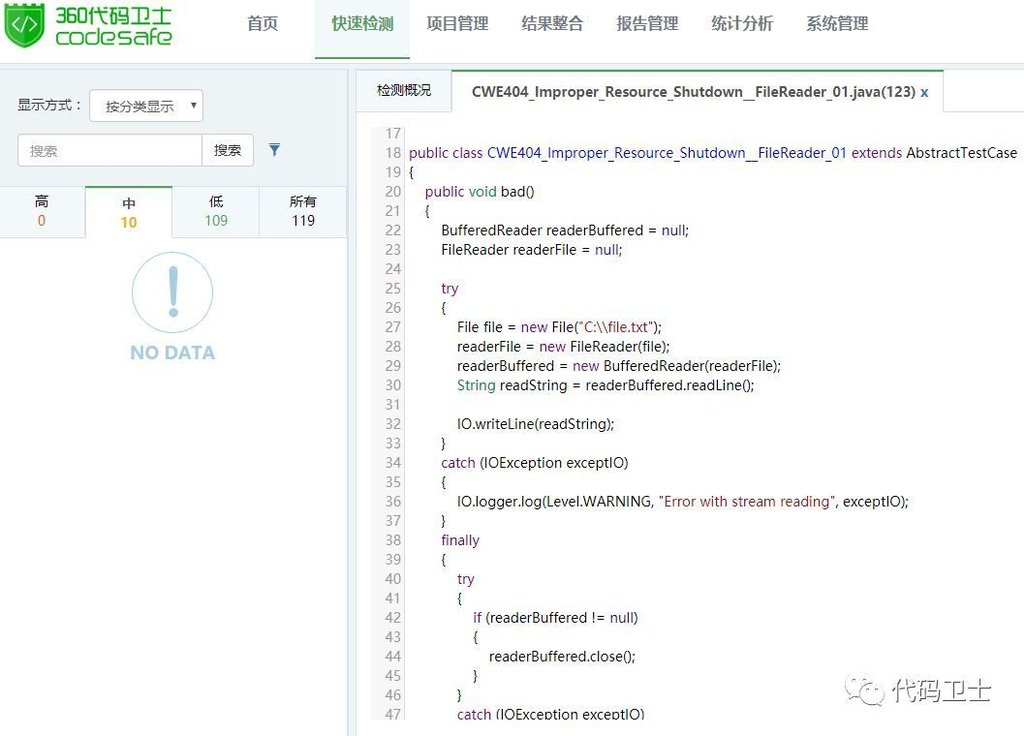Switch to the 检测概况 tab
This screenshot has height=736, width=1024.
404,90
